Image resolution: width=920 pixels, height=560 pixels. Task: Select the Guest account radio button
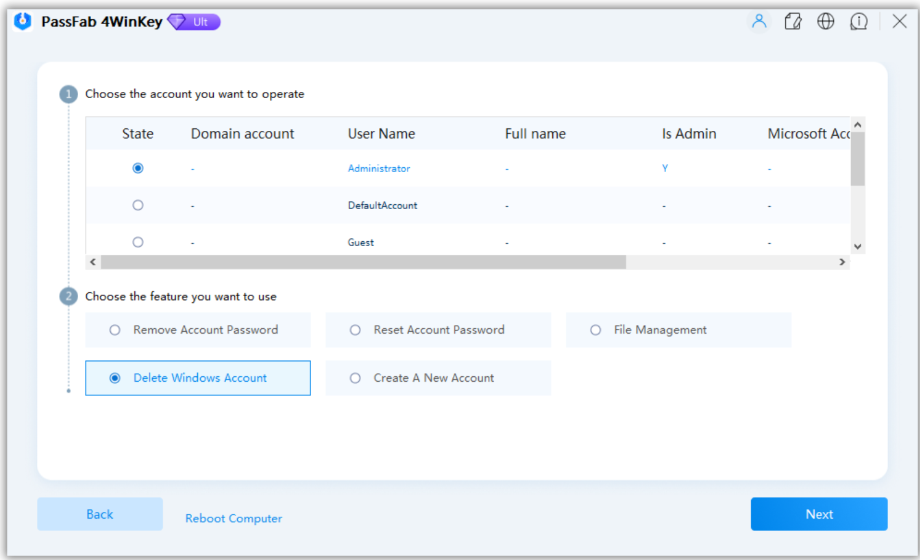pos(138,242)
